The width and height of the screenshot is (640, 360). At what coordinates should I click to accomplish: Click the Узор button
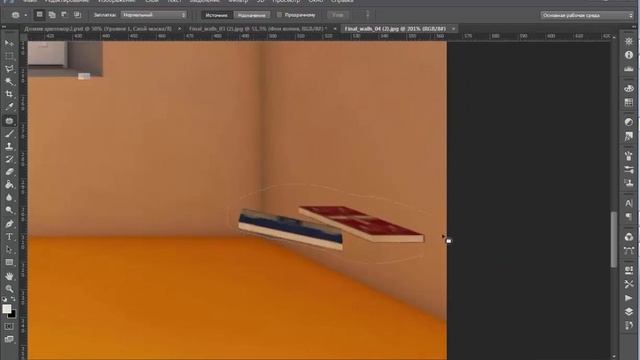pos(338,15)
